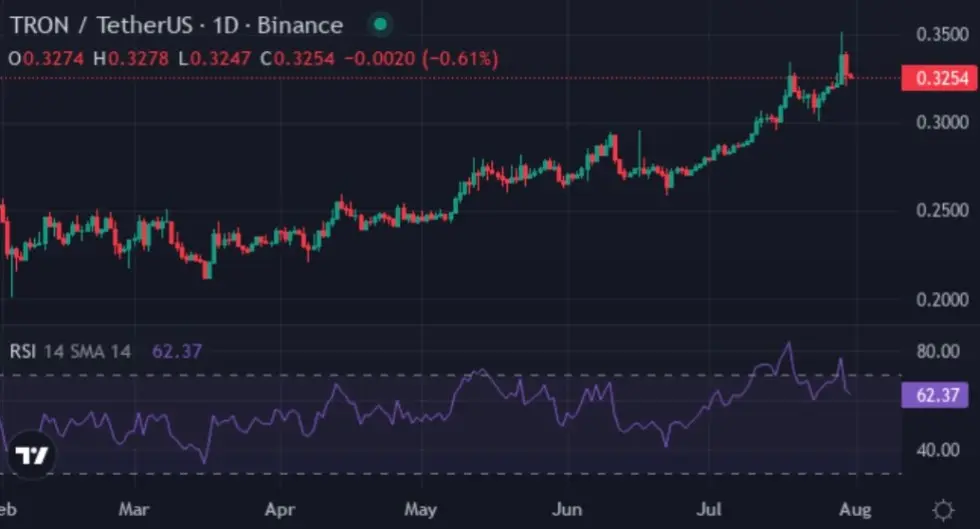Click the Jun label on time axis
This screenshot has height=529, width=980.
pyautogui.click(x=567, y=510)
